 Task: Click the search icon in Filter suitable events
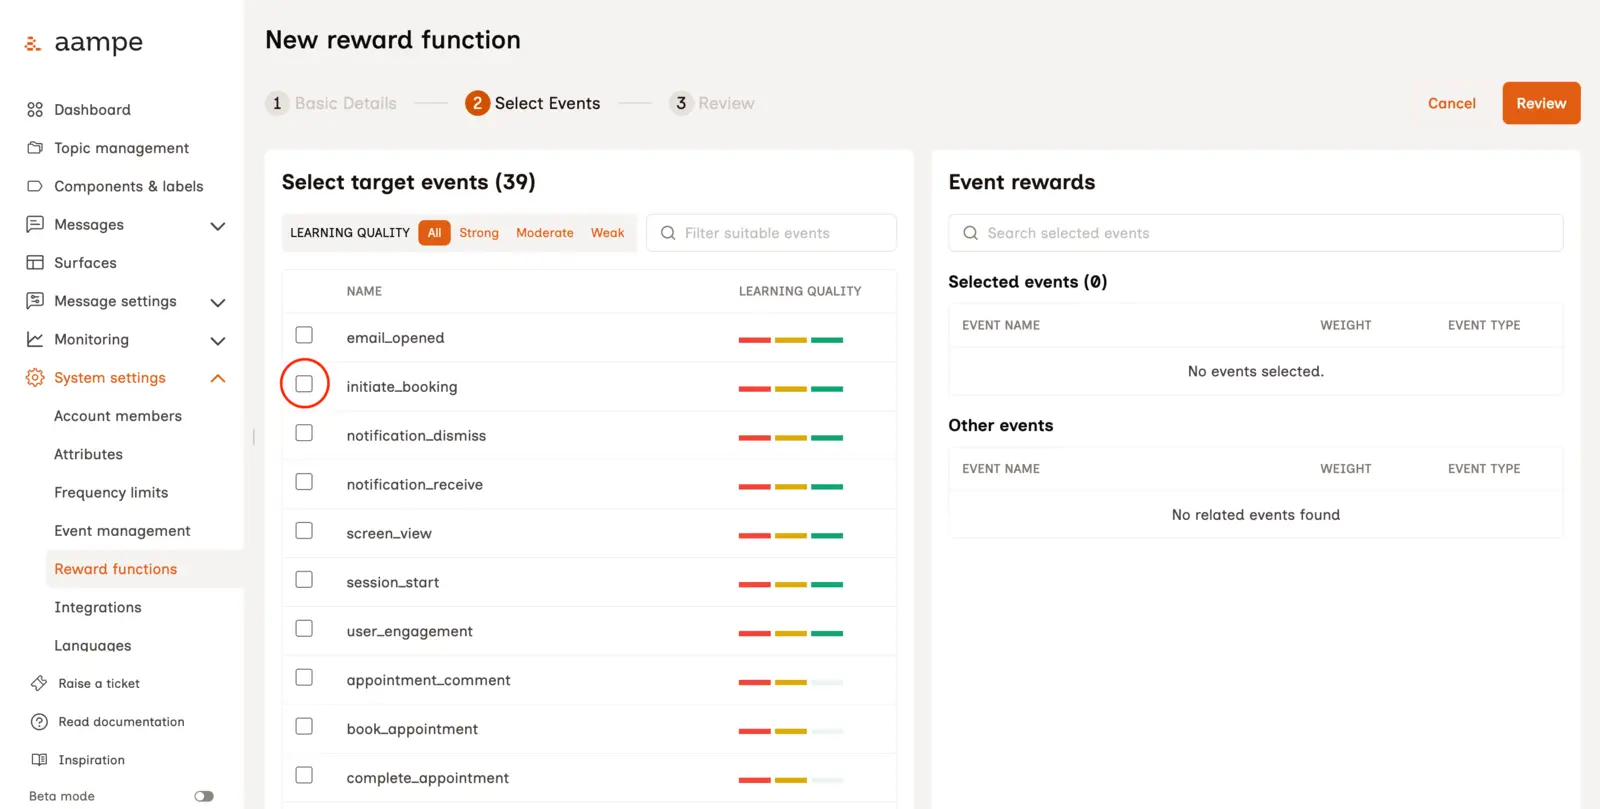668,233
